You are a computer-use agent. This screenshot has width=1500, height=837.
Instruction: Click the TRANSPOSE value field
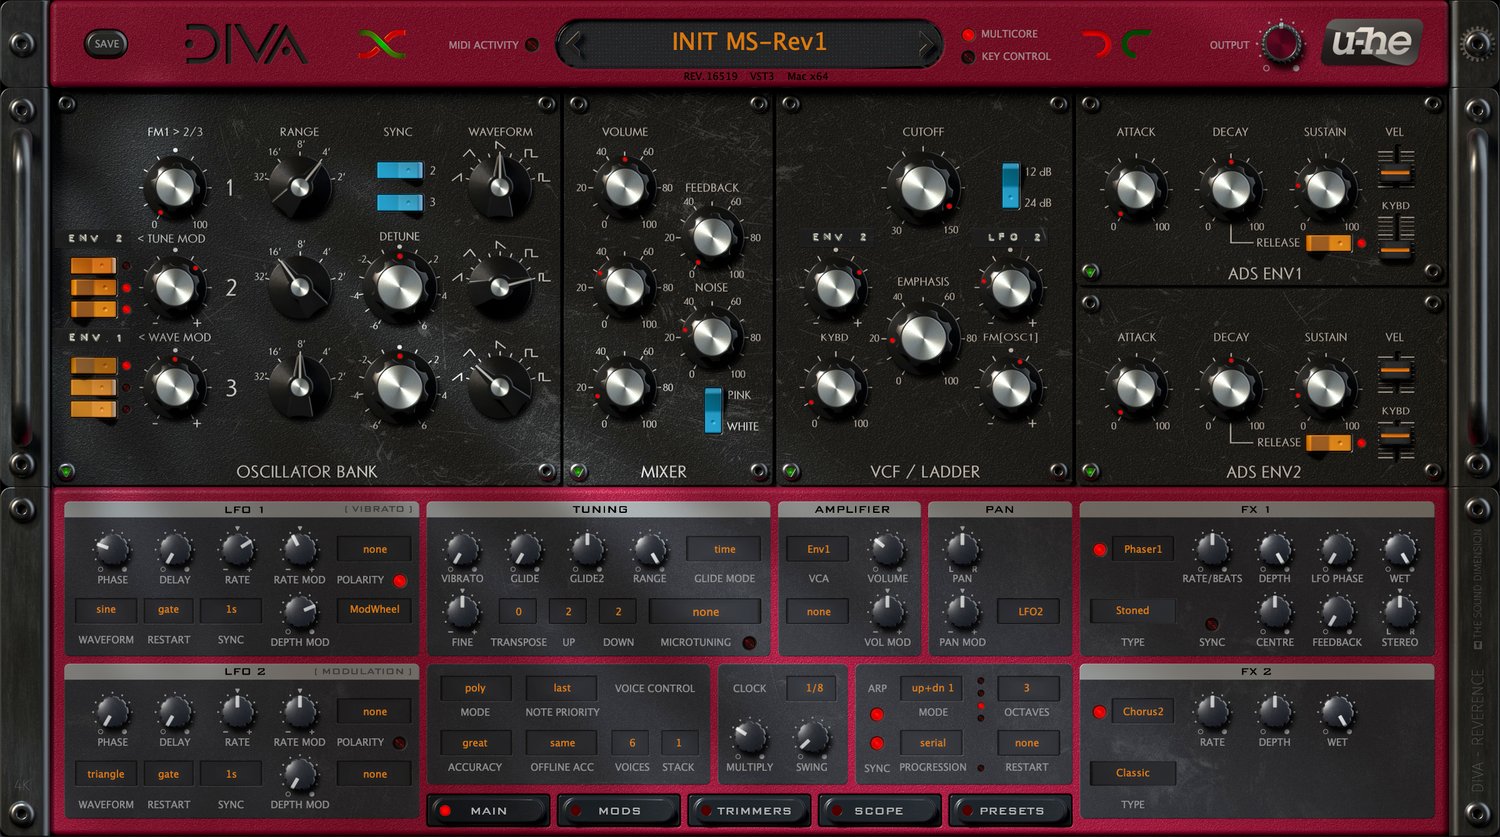(518, 612)
